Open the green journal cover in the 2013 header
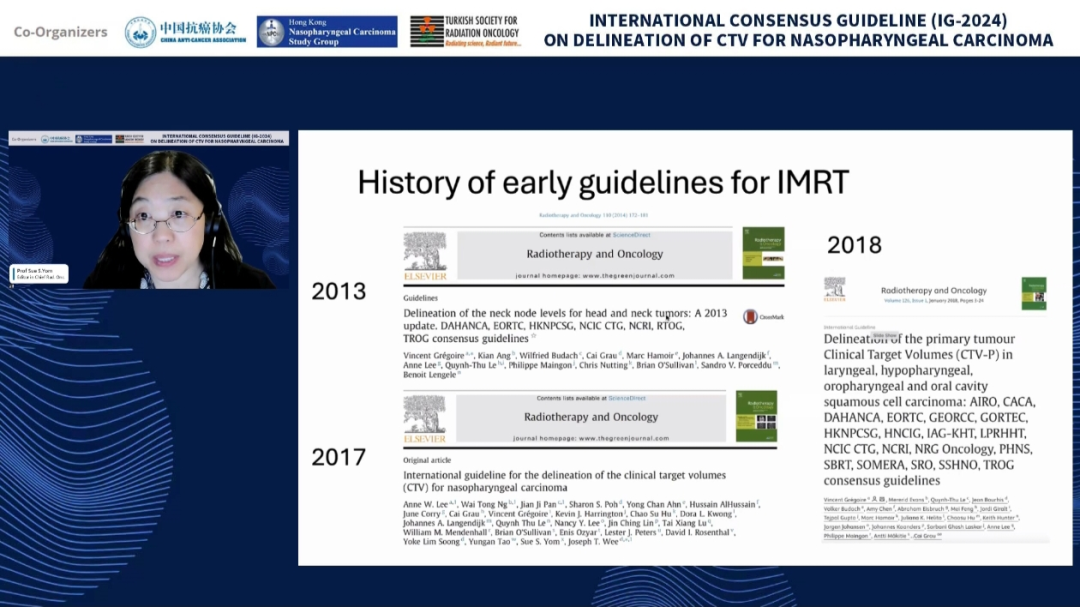The image size is (1080, 607). tap(763, 253)
